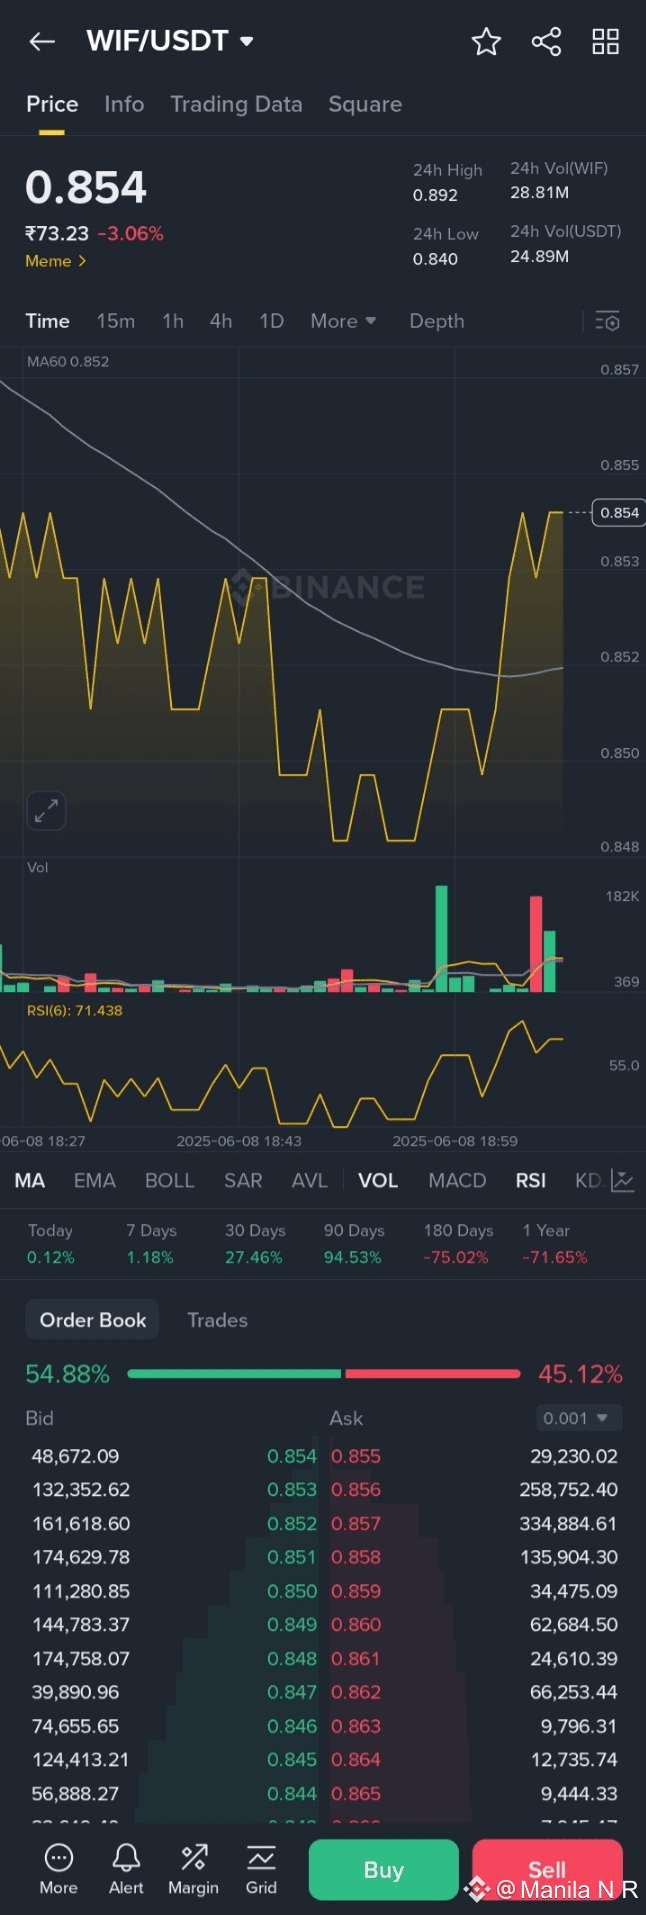Image resolution: width=646 pixels, height=1915 pixels.
Task: Toggle MA indicator
Action: (30, 1181)
